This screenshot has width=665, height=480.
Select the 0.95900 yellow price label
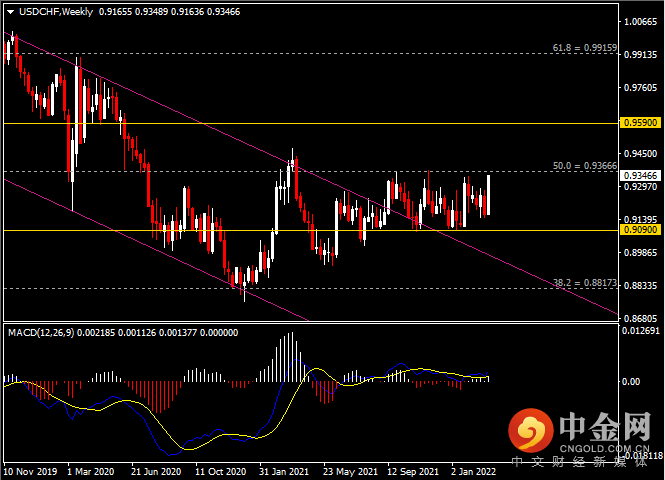[x=640, y=123]
